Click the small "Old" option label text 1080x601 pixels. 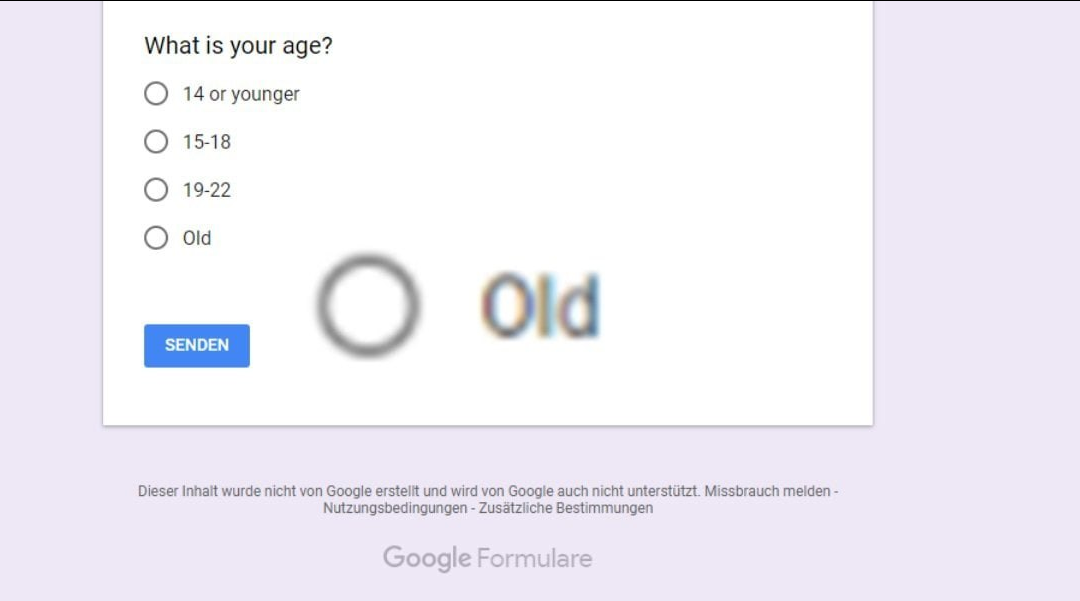197,238
